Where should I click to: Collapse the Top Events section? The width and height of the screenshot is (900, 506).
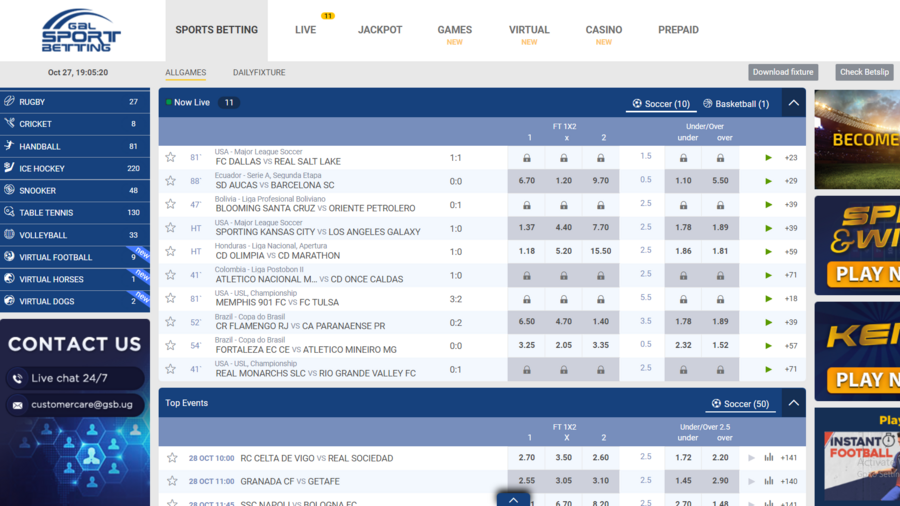(x=793, y=403)
